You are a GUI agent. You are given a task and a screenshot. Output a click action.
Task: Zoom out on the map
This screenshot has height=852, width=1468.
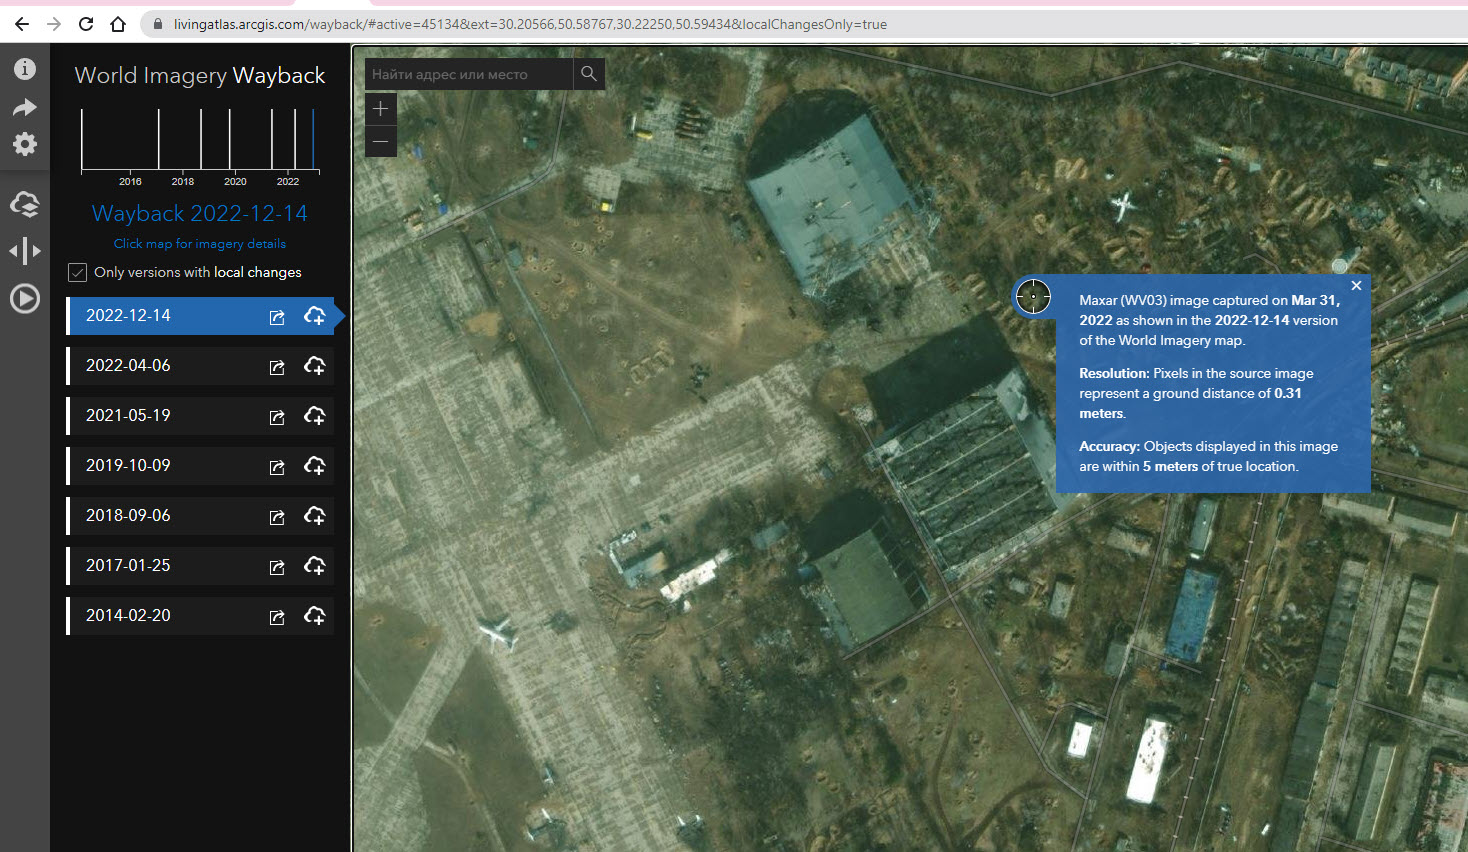click(380, 141)
